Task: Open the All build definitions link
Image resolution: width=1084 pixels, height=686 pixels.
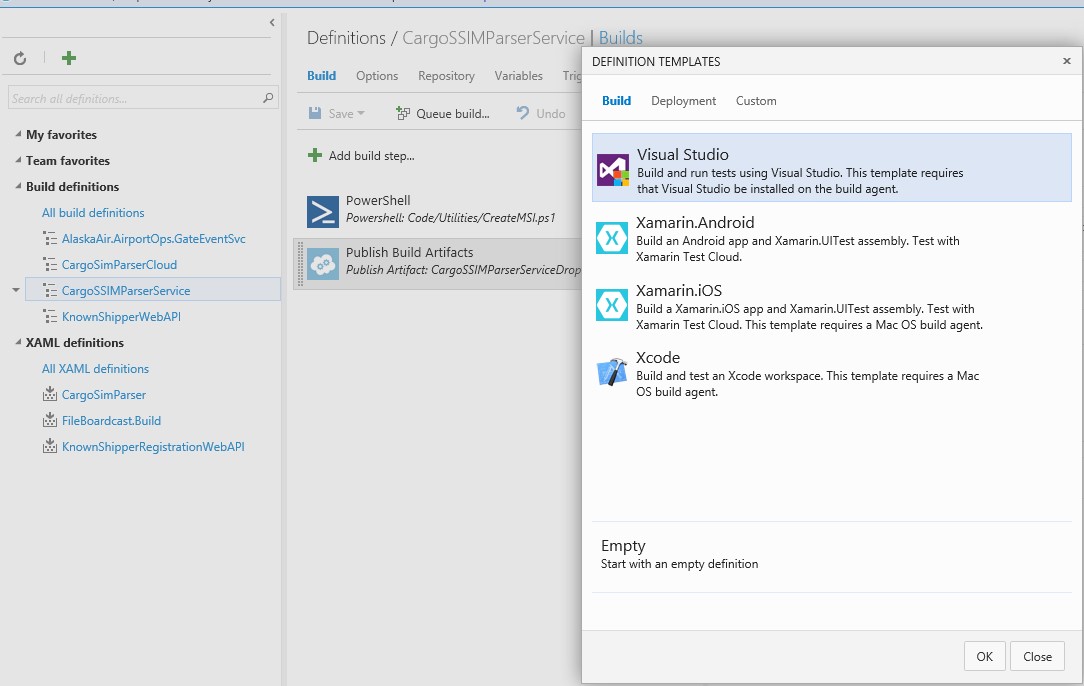Action: (x=93, y=213)
